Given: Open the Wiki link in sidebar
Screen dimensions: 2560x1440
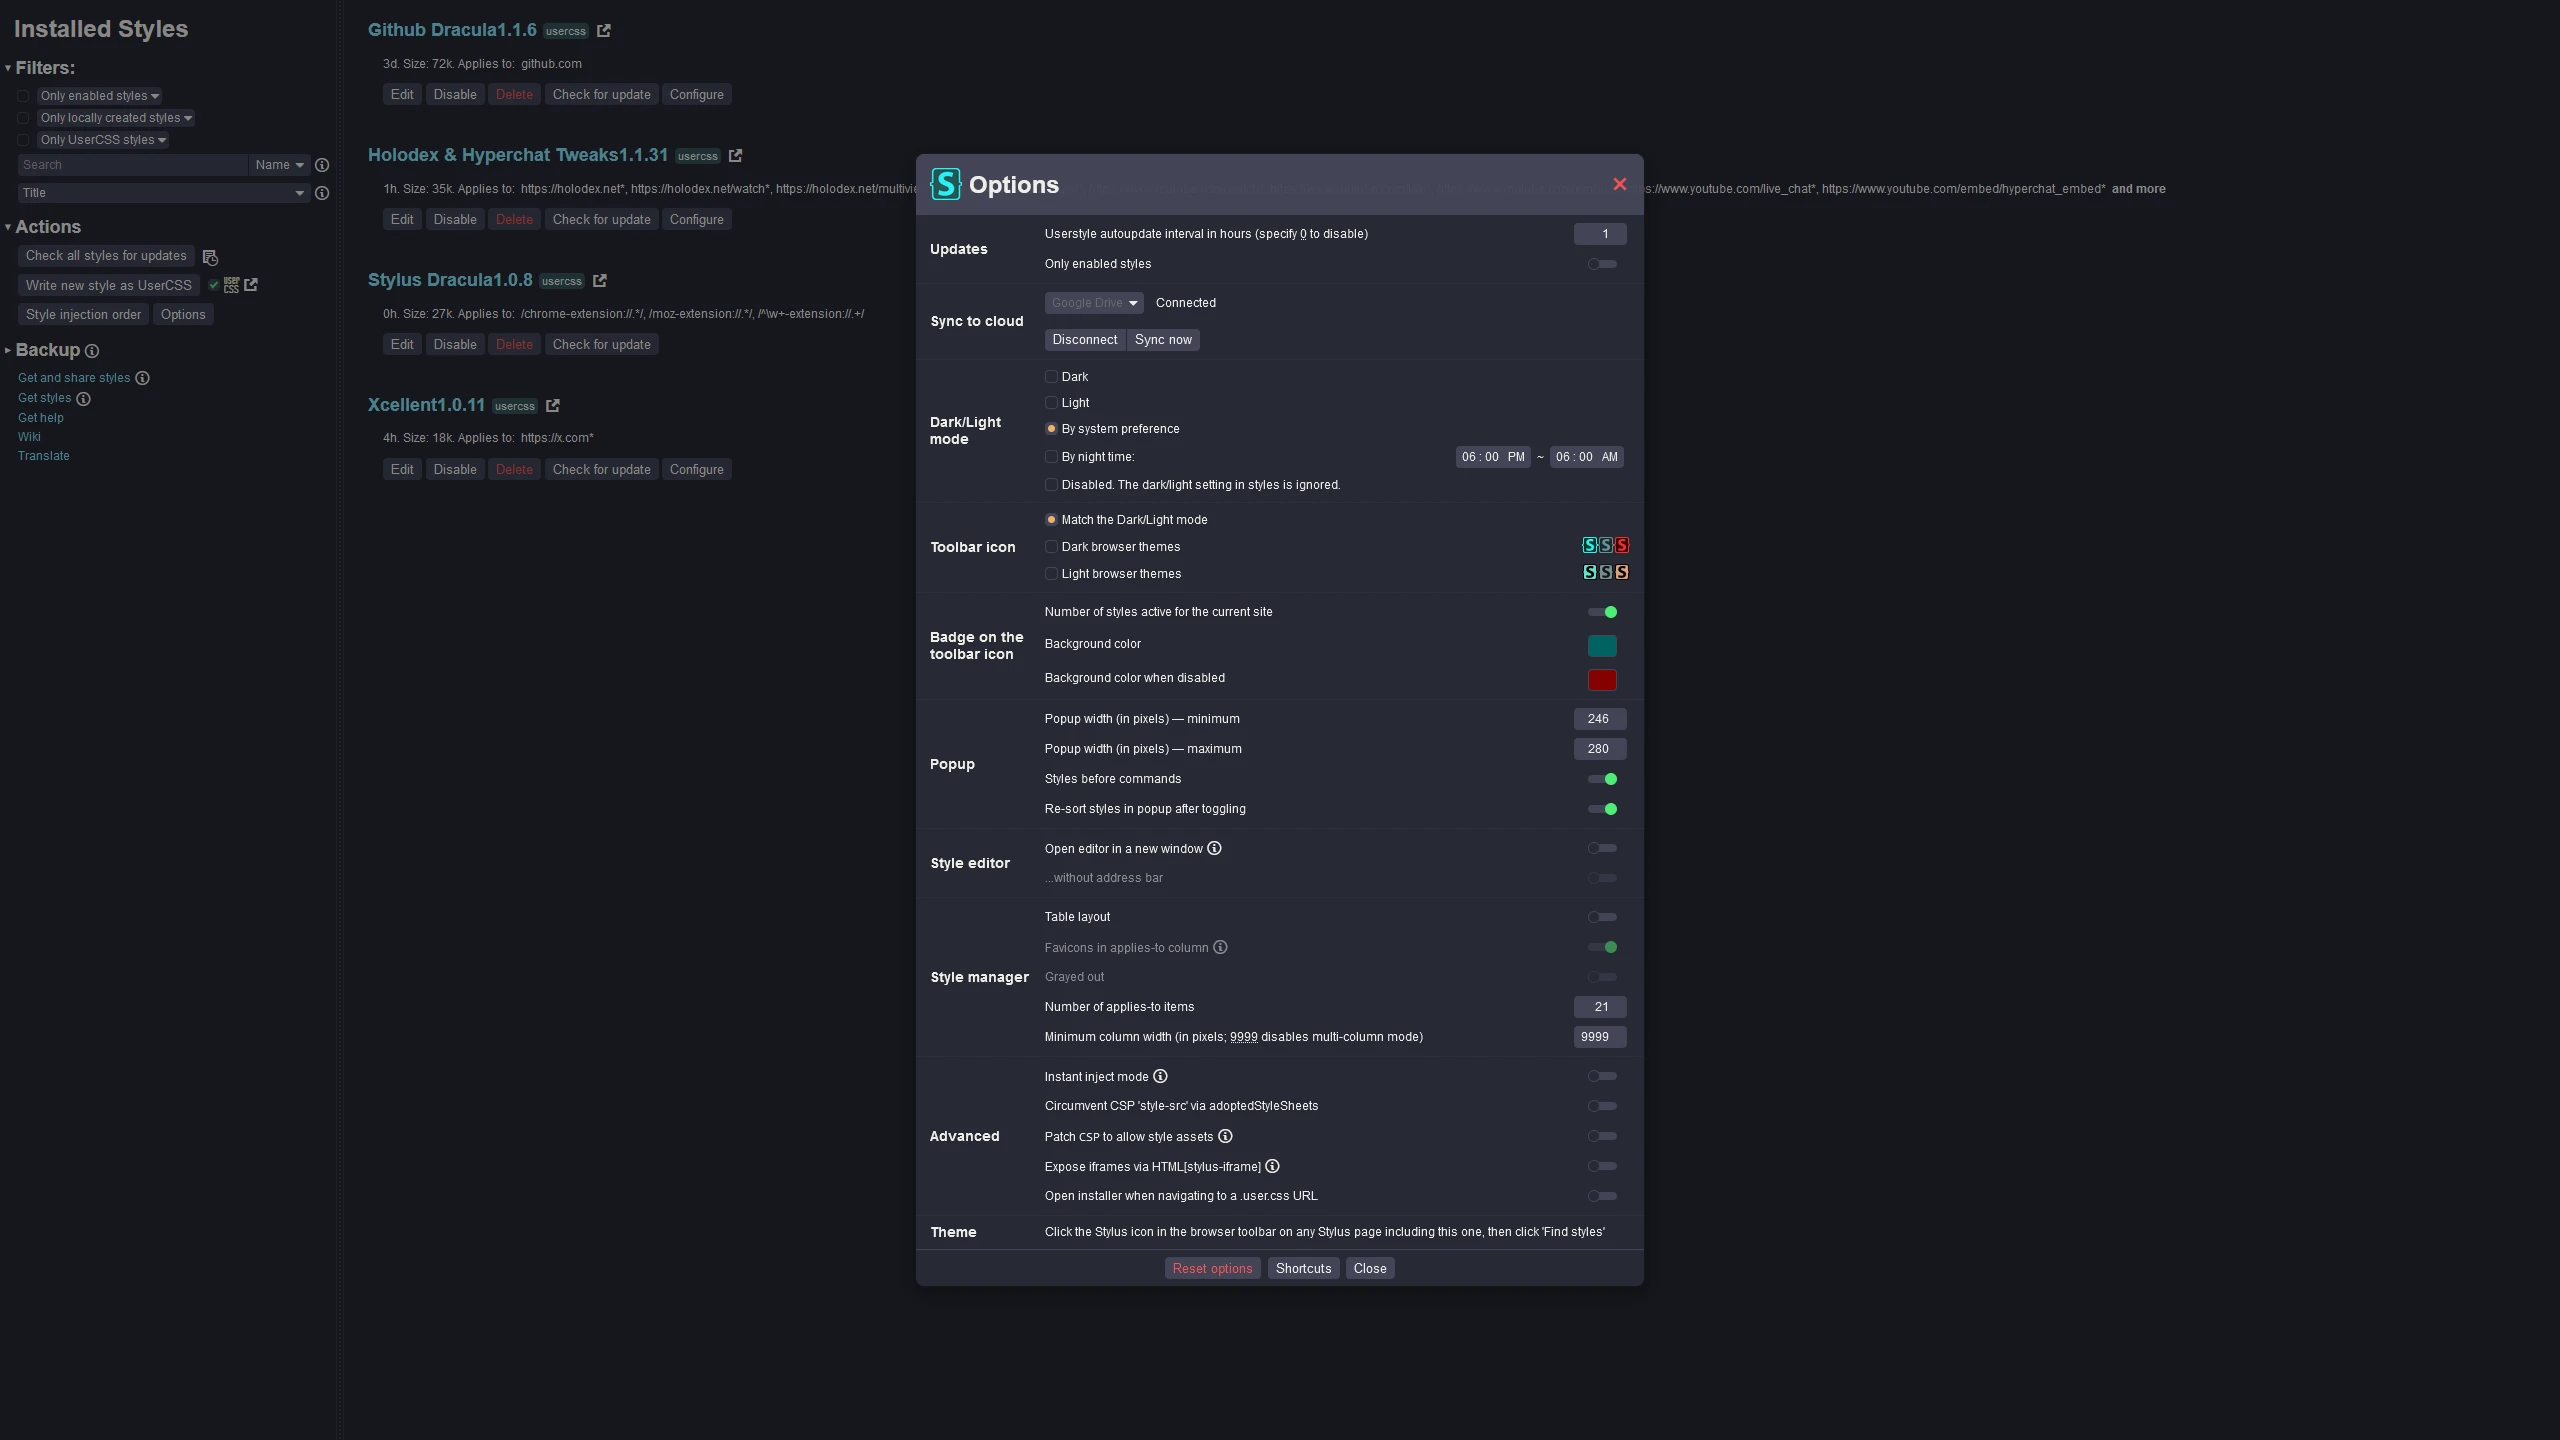Looking at the screenshot, I should tap(29, 437).
